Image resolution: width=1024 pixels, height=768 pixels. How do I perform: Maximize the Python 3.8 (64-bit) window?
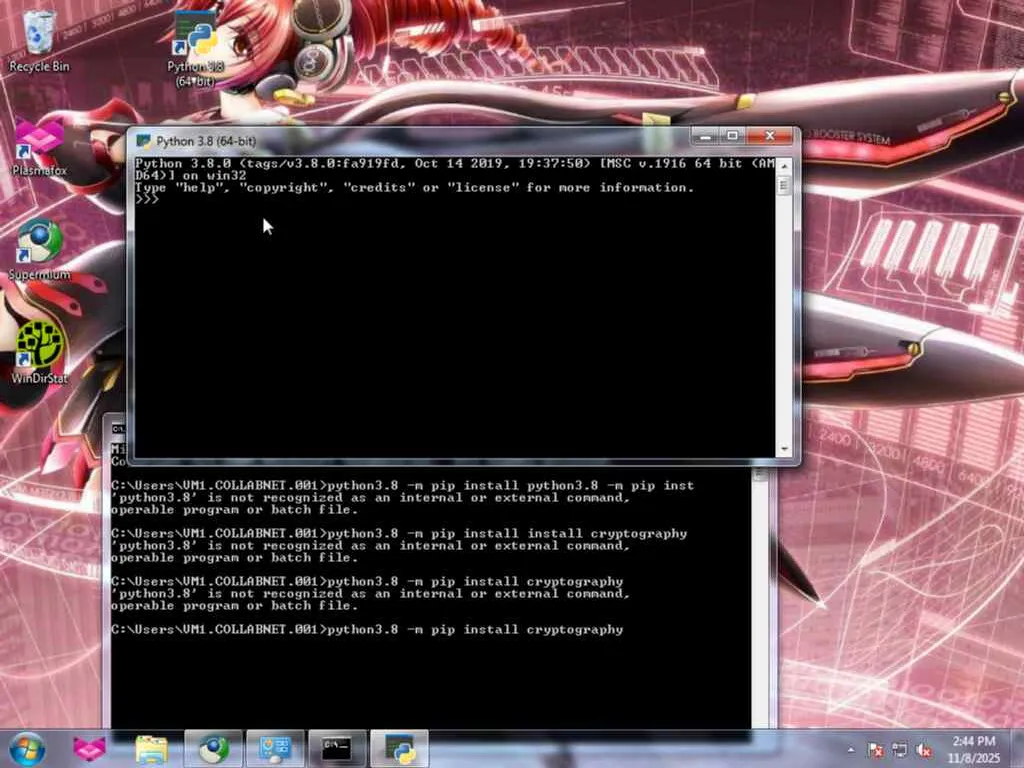point(732,136)
